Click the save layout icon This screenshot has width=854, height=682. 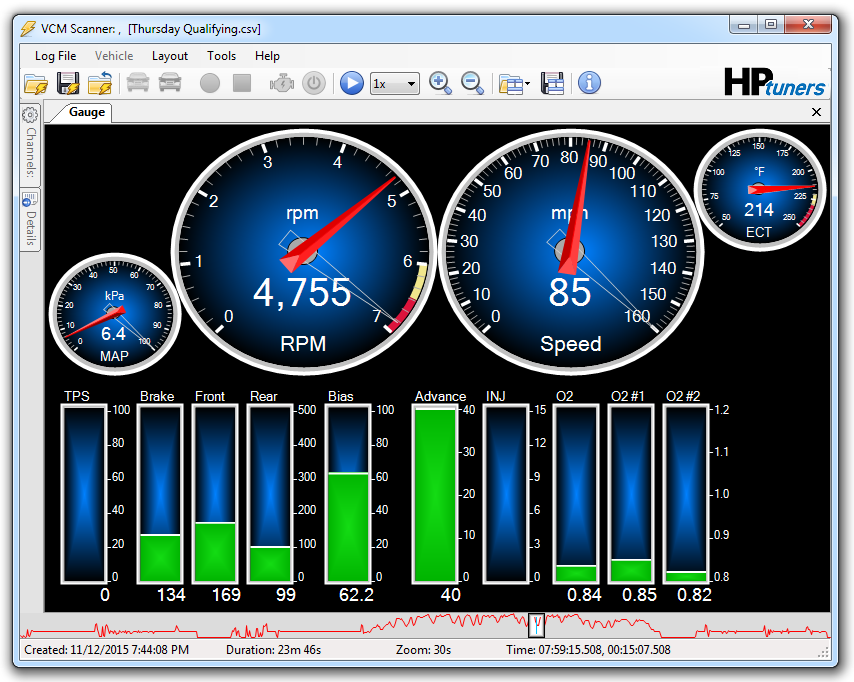[553, 83]
